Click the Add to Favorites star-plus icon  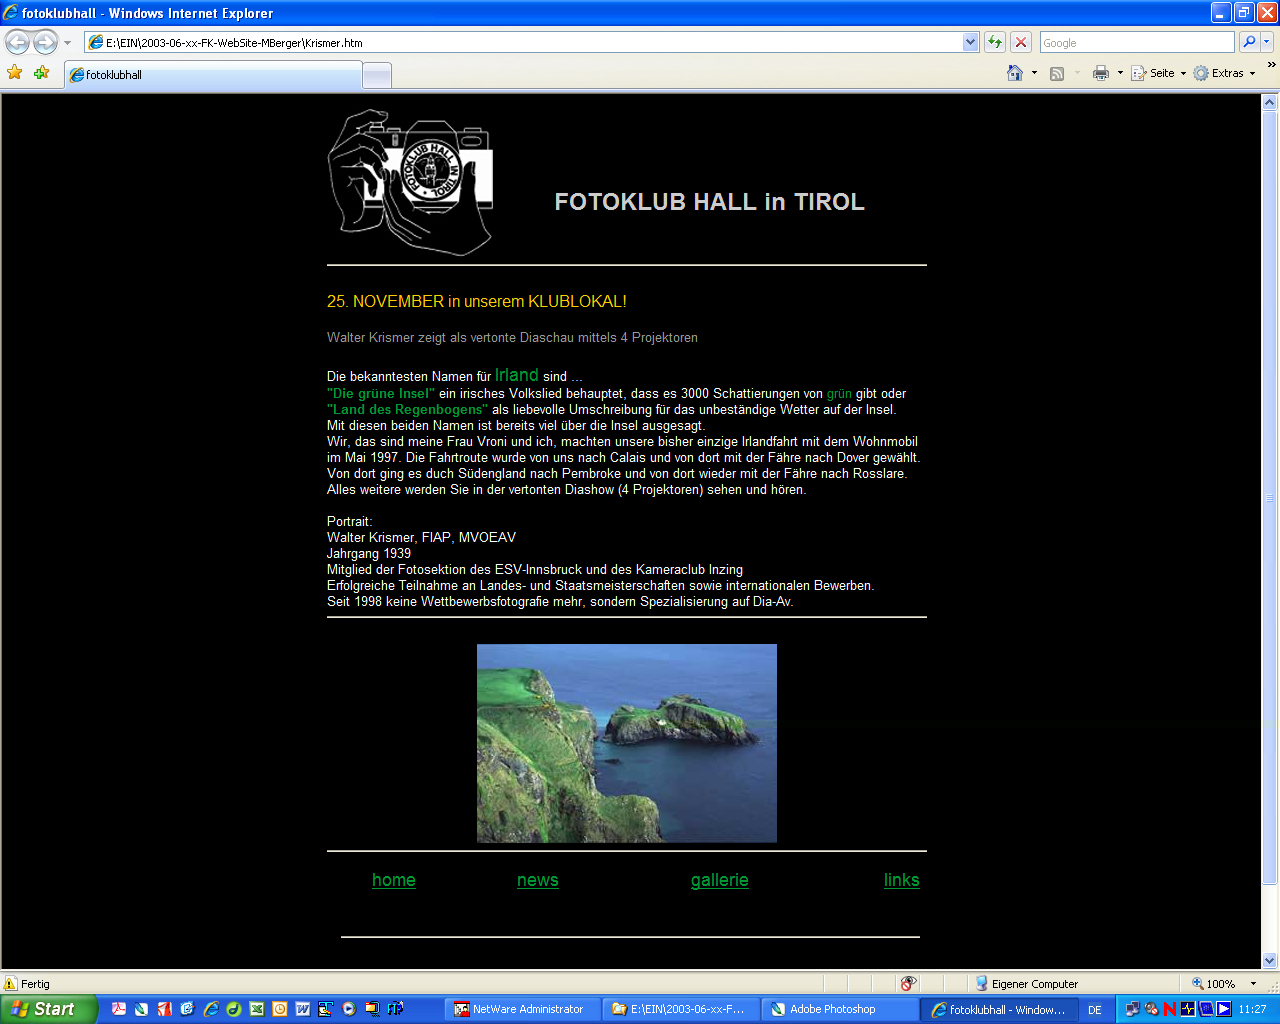tap(41, 72)
